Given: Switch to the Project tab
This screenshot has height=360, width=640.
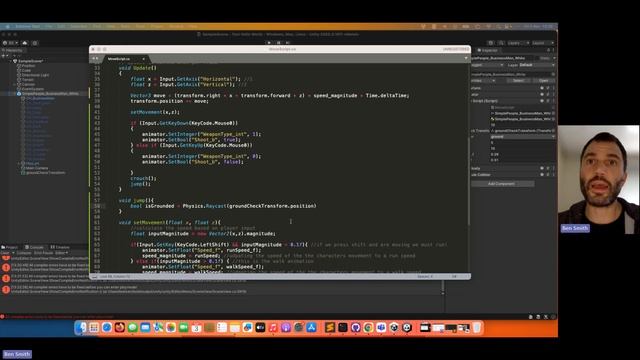Looking at the screenshot, I should [10, 247].
